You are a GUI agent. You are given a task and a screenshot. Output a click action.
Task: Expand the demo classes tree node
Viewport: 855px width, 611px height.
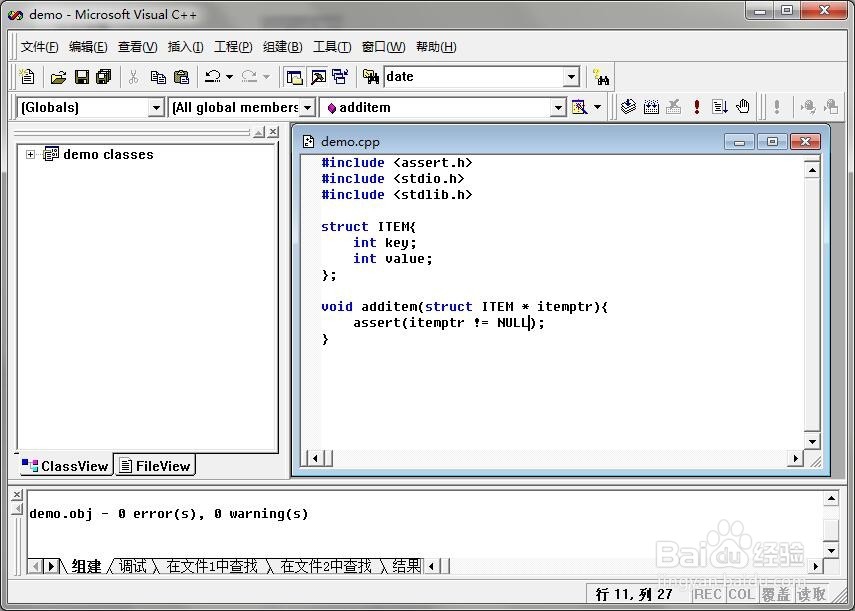tap(31, 155)
